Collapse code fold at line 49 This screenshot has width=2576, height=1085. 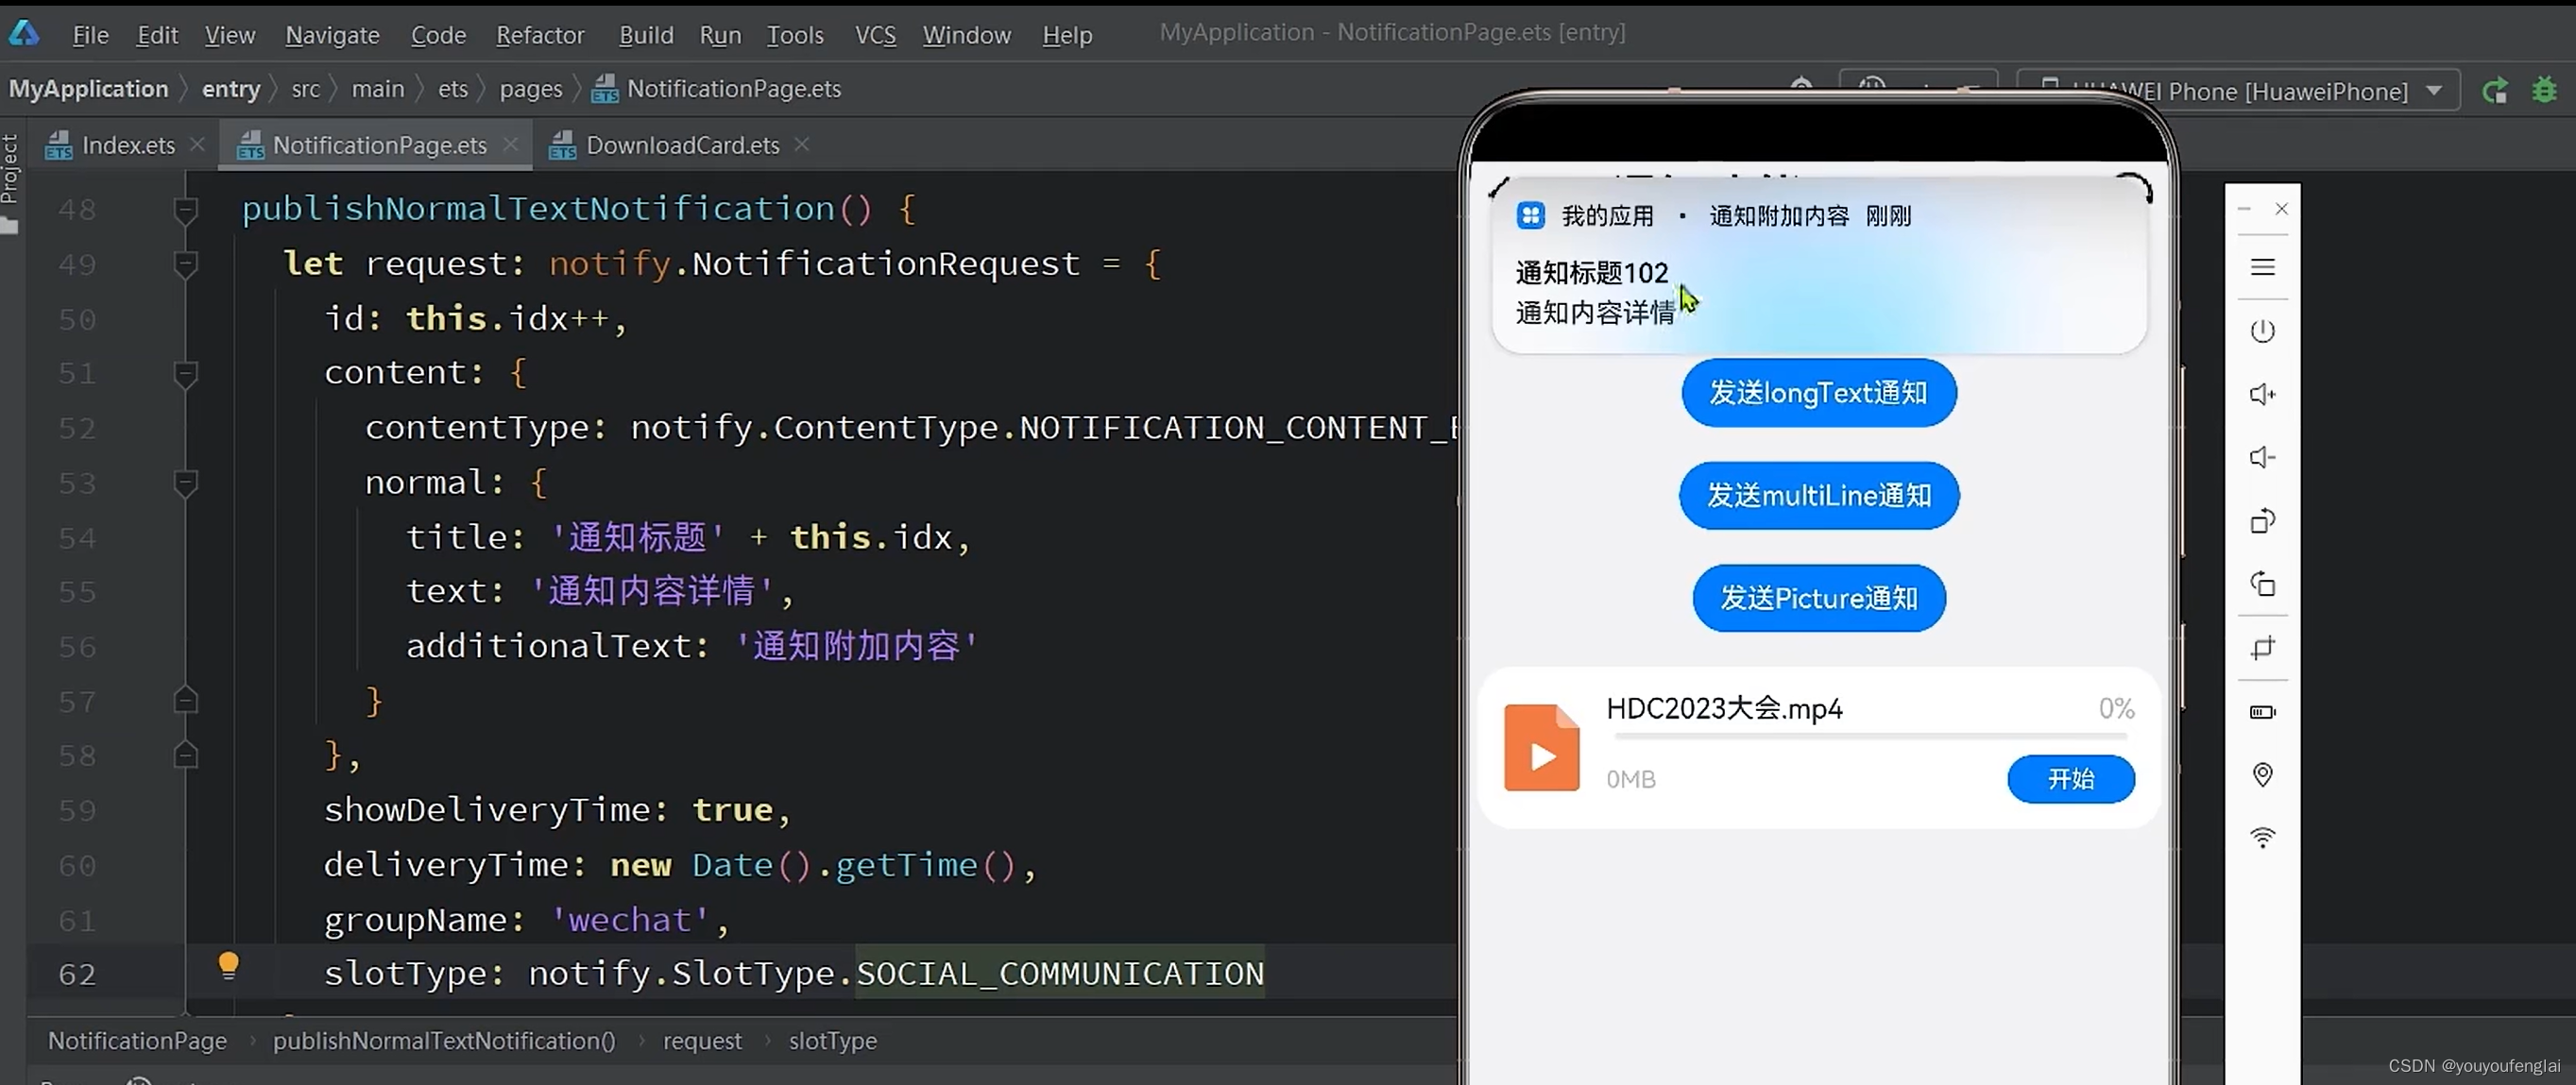click(x=185, y=264)
